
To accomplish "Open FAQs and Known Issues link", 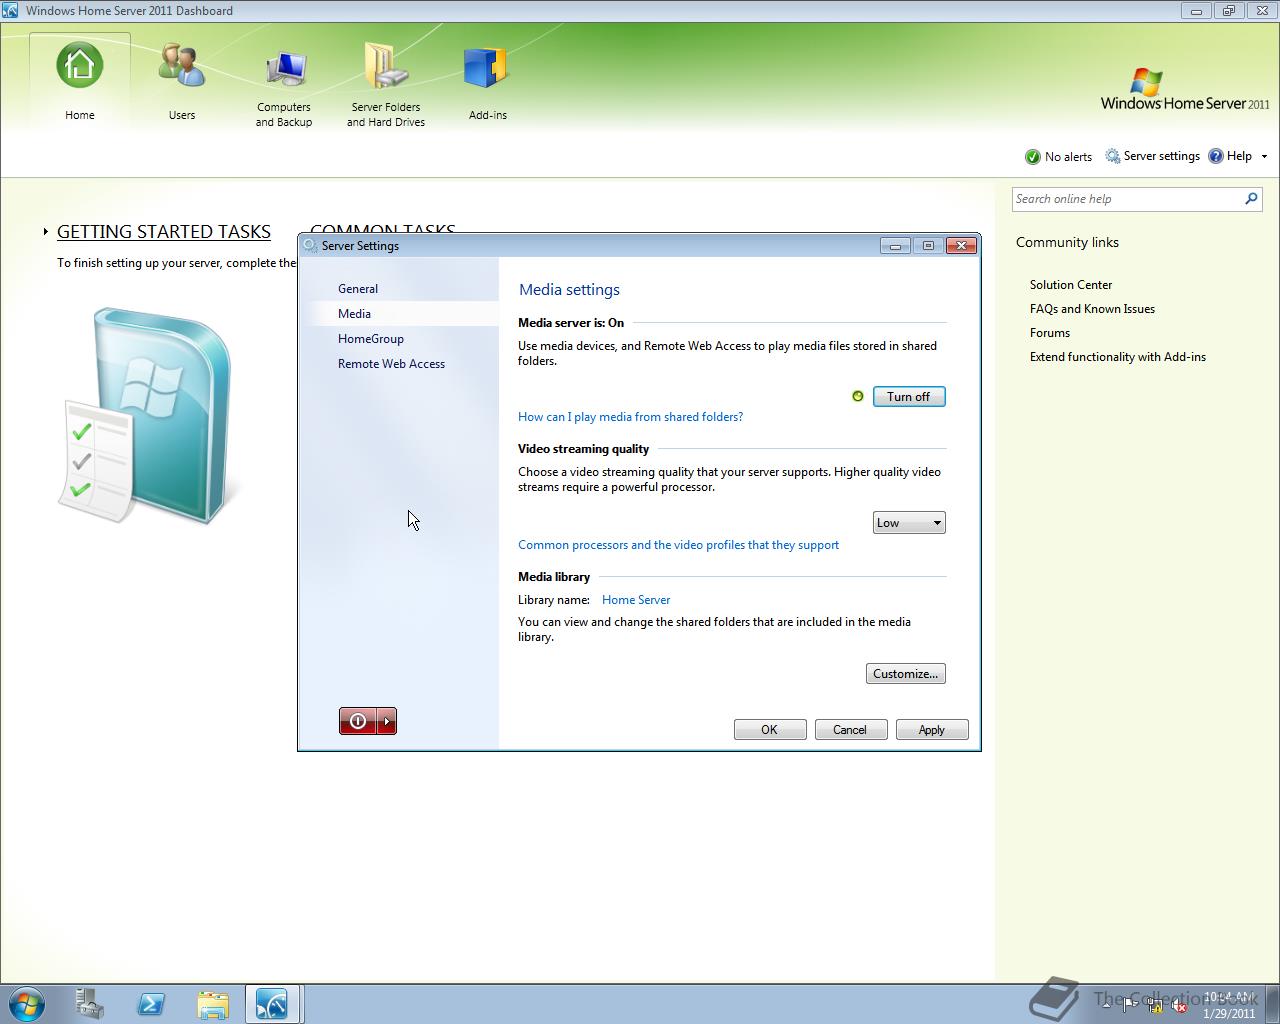I will tap(1092, 309).
